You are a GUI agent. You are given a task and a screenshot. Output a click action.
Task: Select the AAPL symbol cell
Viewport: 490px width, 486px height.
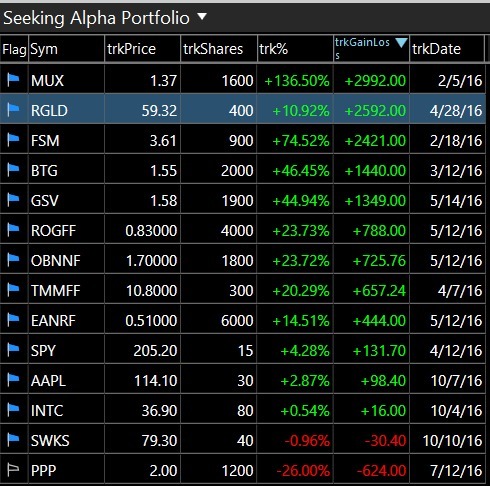tap(66, 380)
